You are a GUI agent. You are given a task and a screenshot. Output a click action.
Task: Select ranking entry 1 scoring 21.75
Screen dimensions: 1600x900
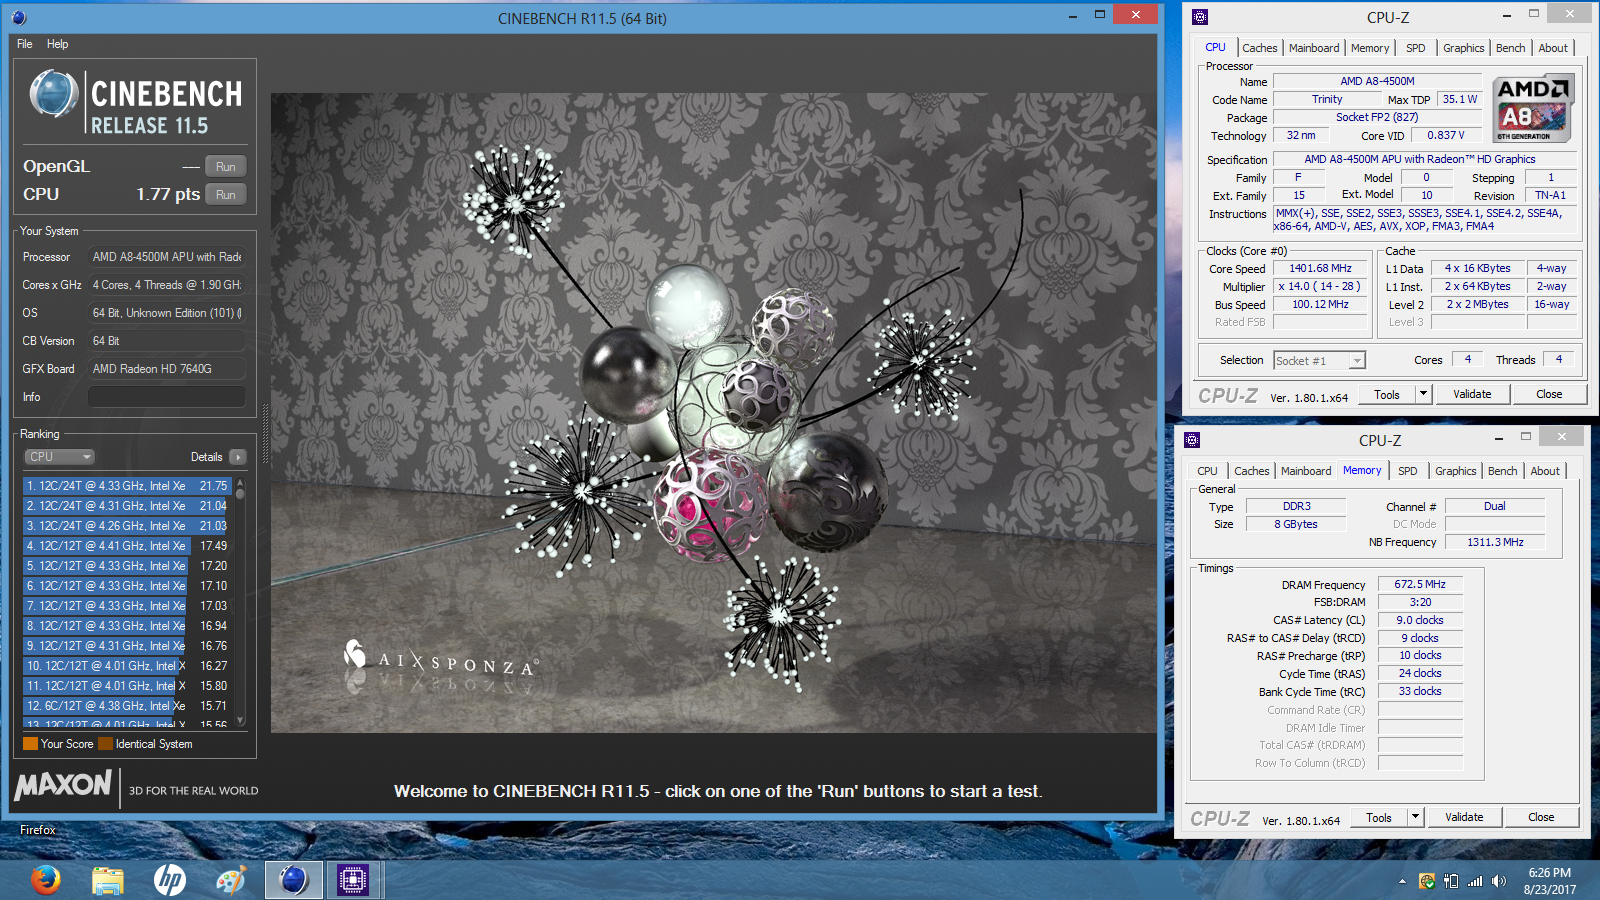tap(127, 486)
